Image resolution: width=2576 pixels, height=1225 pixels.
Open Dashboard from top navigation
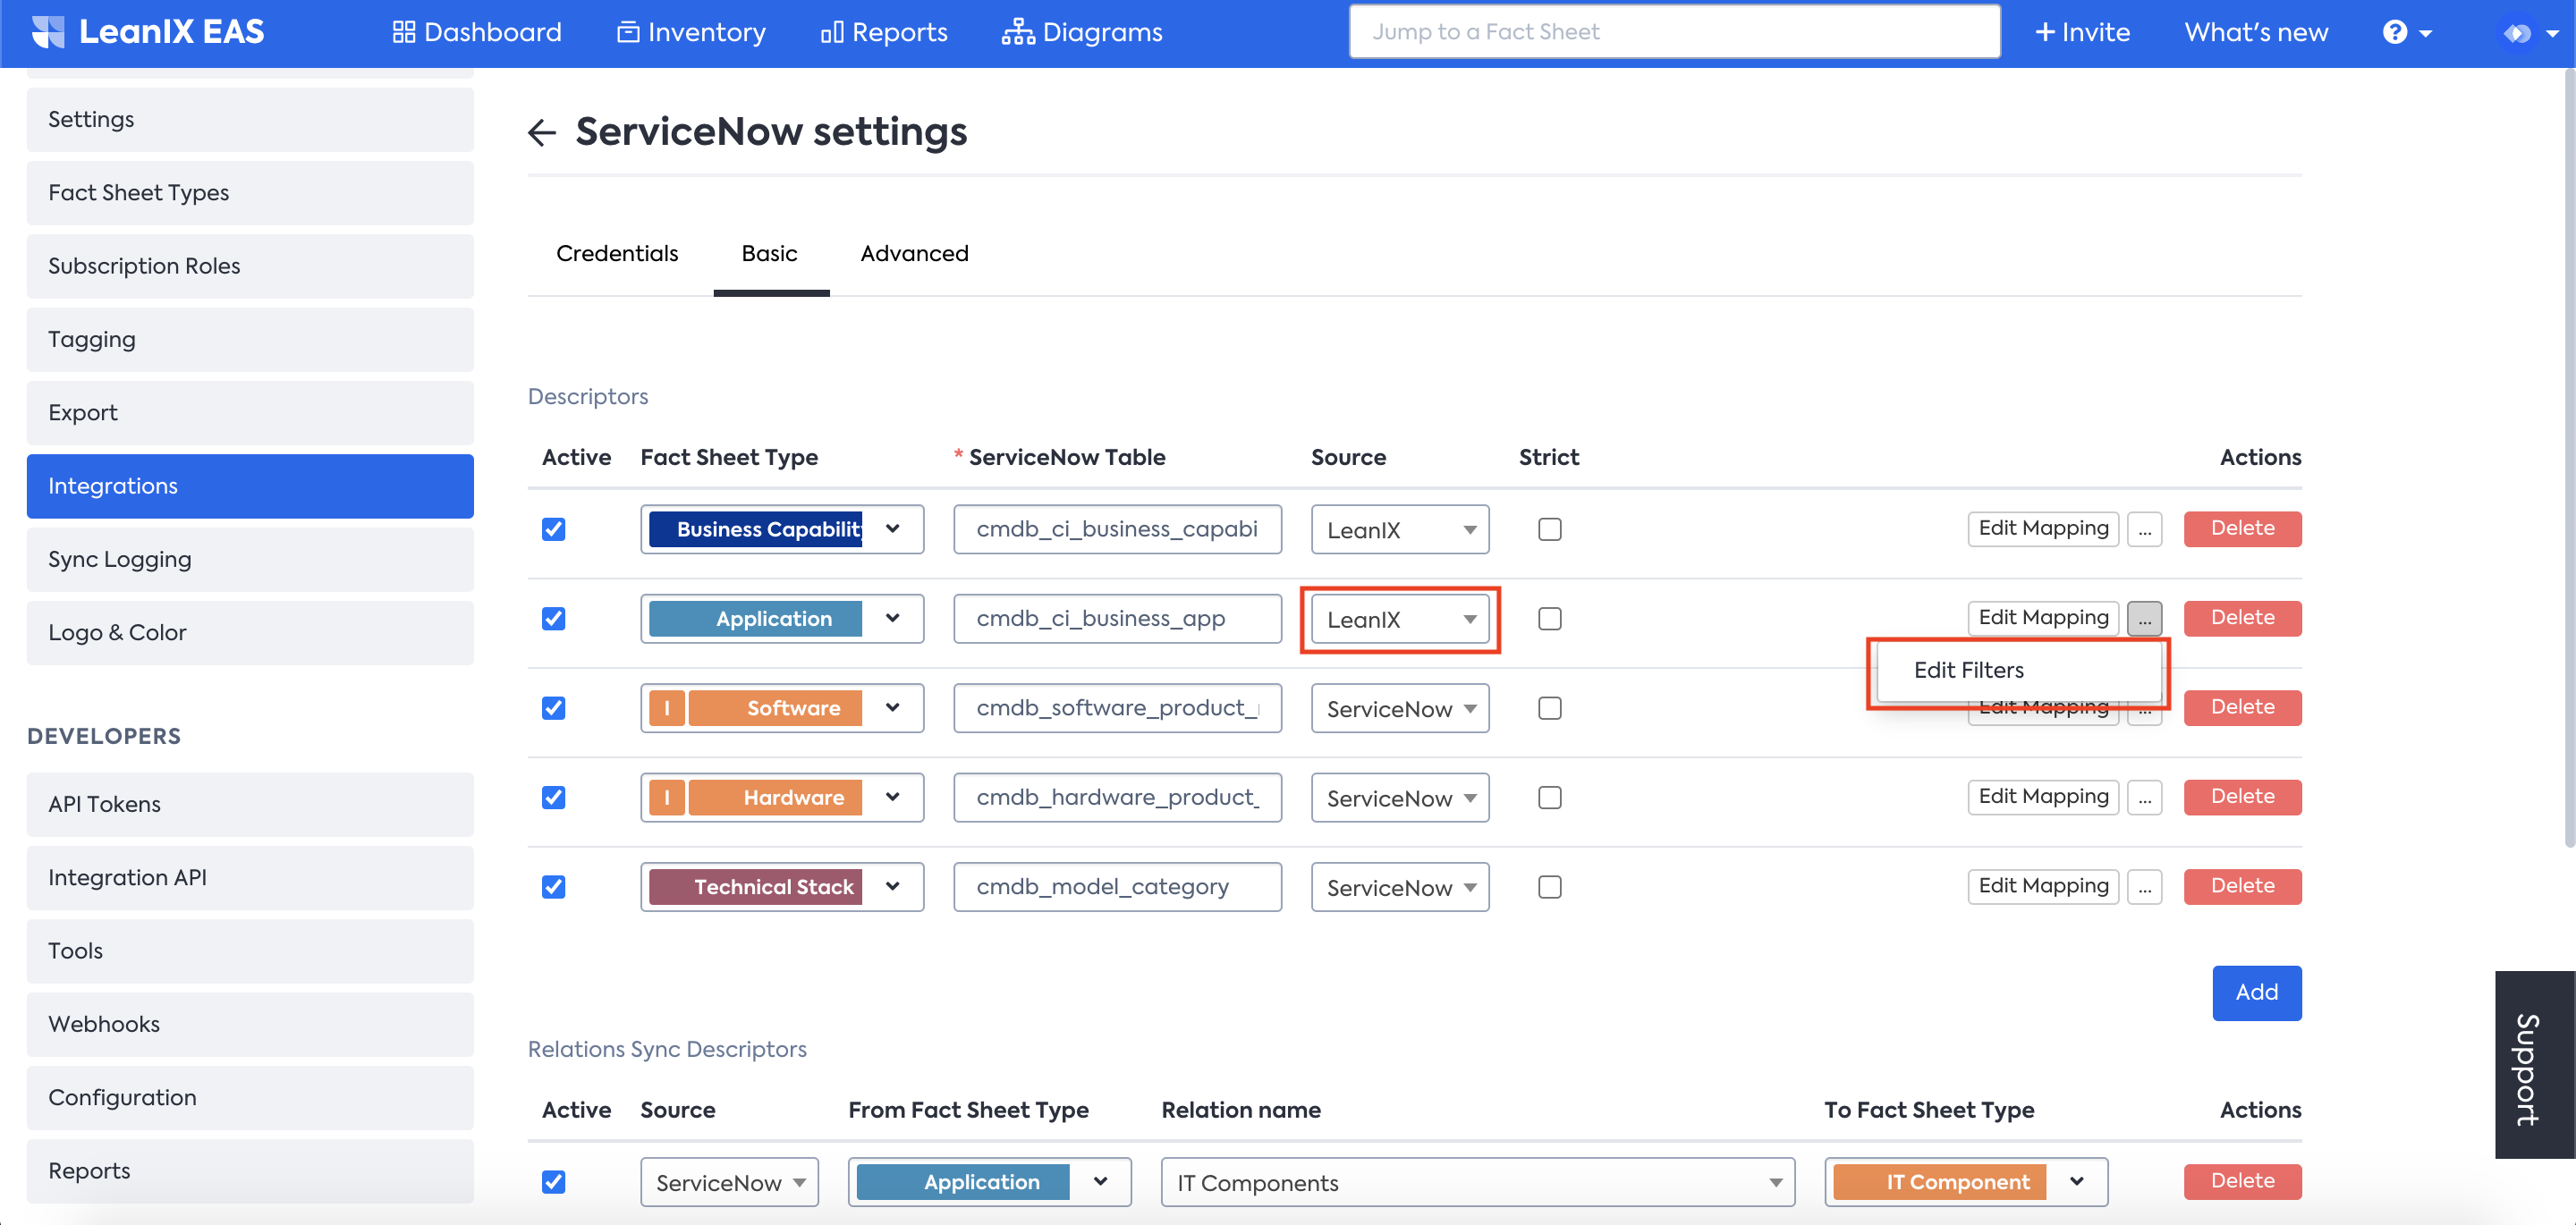pyautogui.click(x=477, y=32)
